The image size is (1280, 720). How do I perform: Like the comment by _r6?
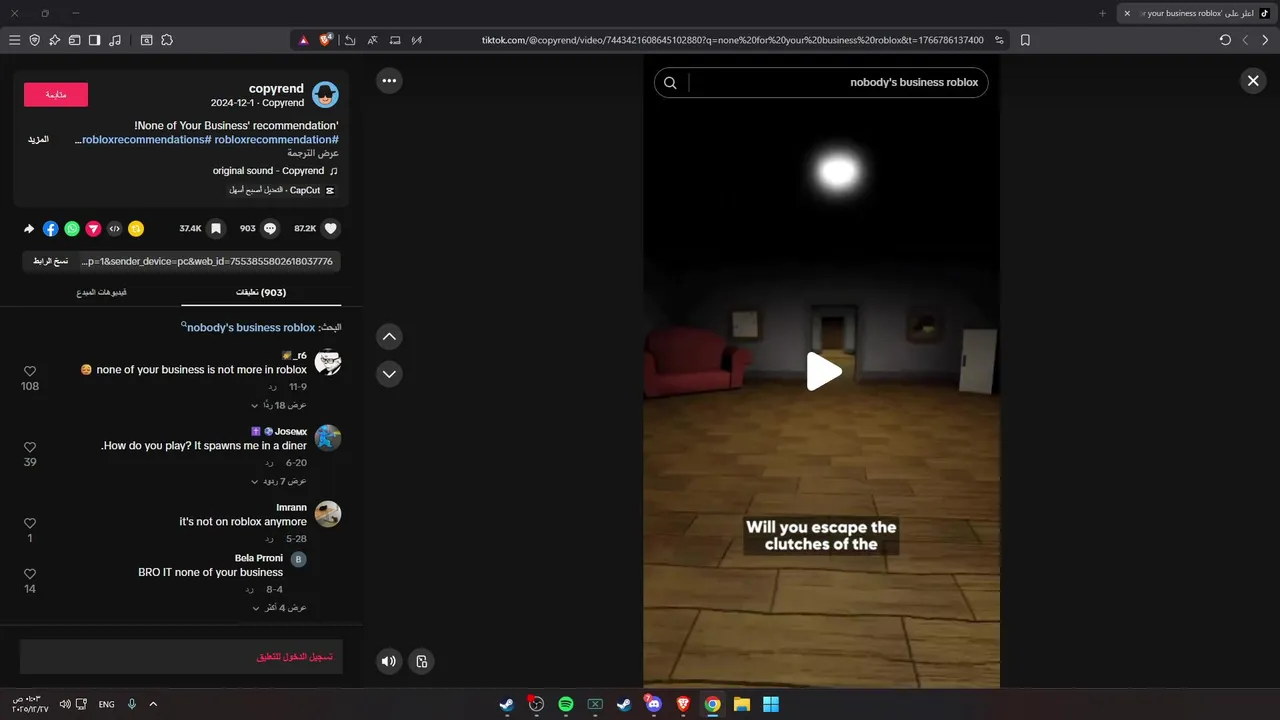[x=30, y=372]
